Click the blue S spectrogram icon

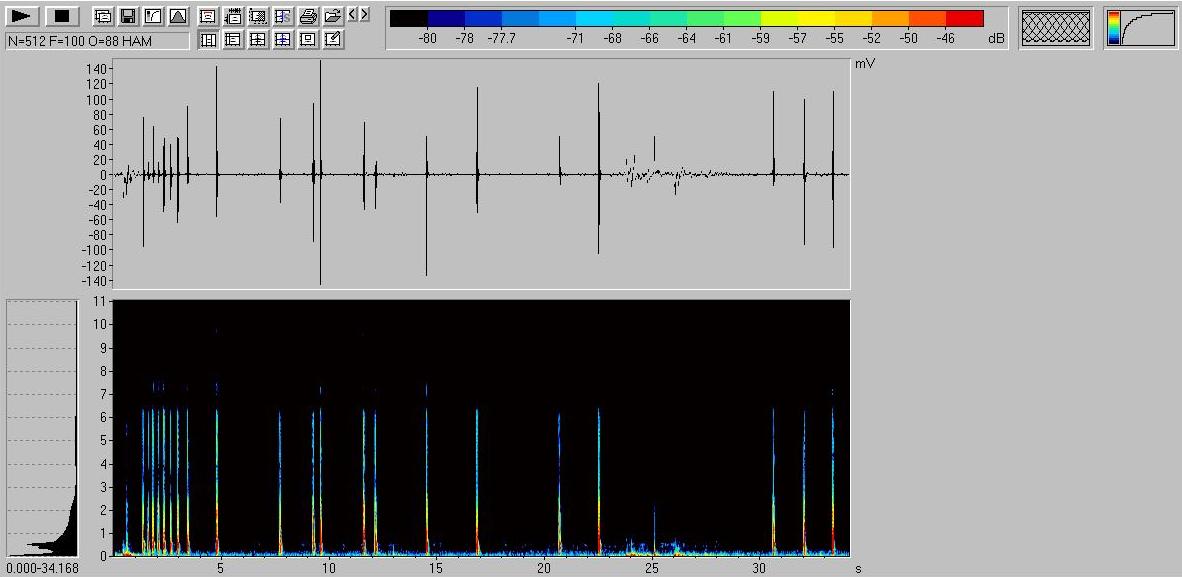point(283,17)
